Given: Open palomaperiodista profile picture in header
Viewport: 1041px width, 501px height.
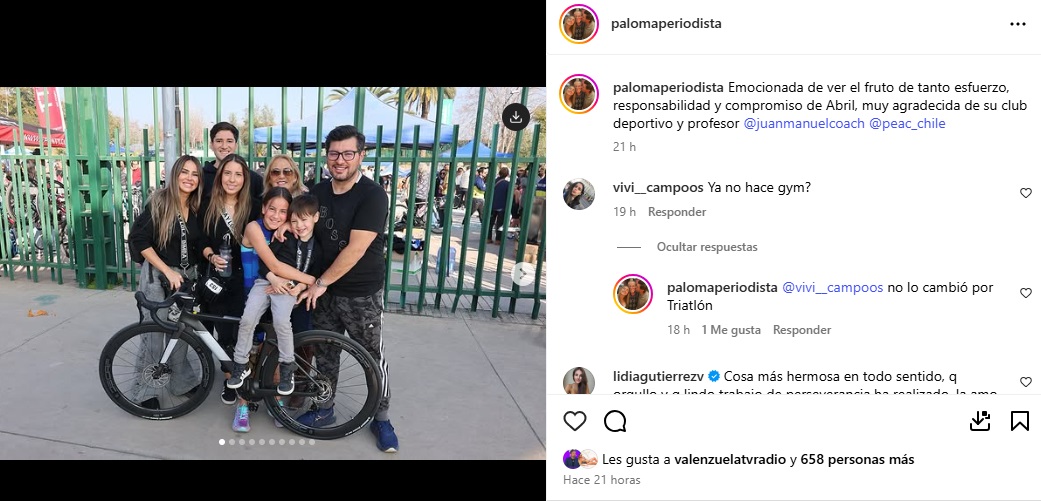Looking at the screenshot, I should click(x=579, y=24).
